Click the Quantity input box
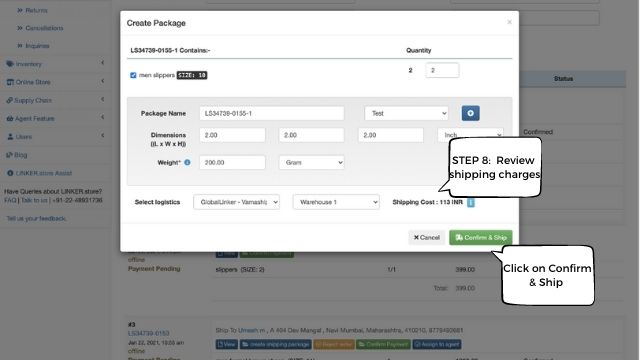Image resolution: width=640 pixels, height=360 pixels. tap(442, 70)
